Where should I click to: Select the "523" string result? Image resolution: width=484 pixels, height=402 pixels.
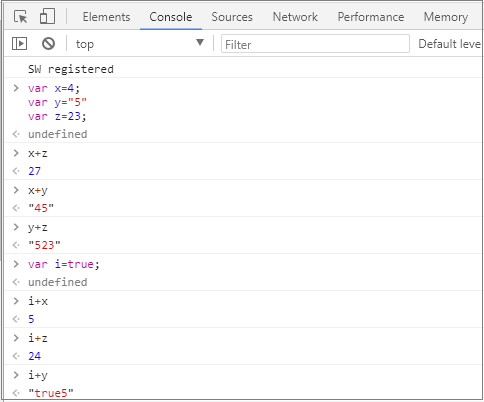(44, 245)
